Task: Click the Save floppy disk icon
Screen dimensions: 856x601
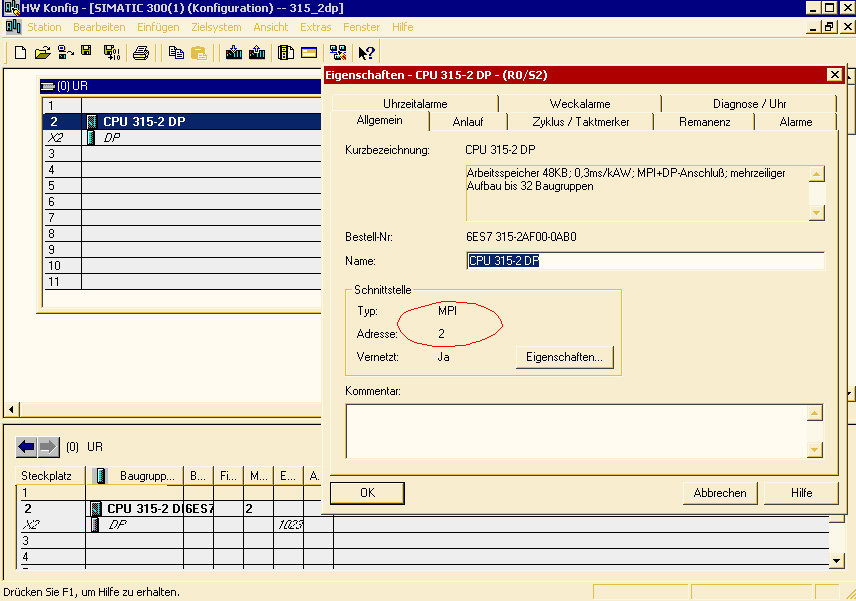Action: pyautogui.click(x=86, y=52)
